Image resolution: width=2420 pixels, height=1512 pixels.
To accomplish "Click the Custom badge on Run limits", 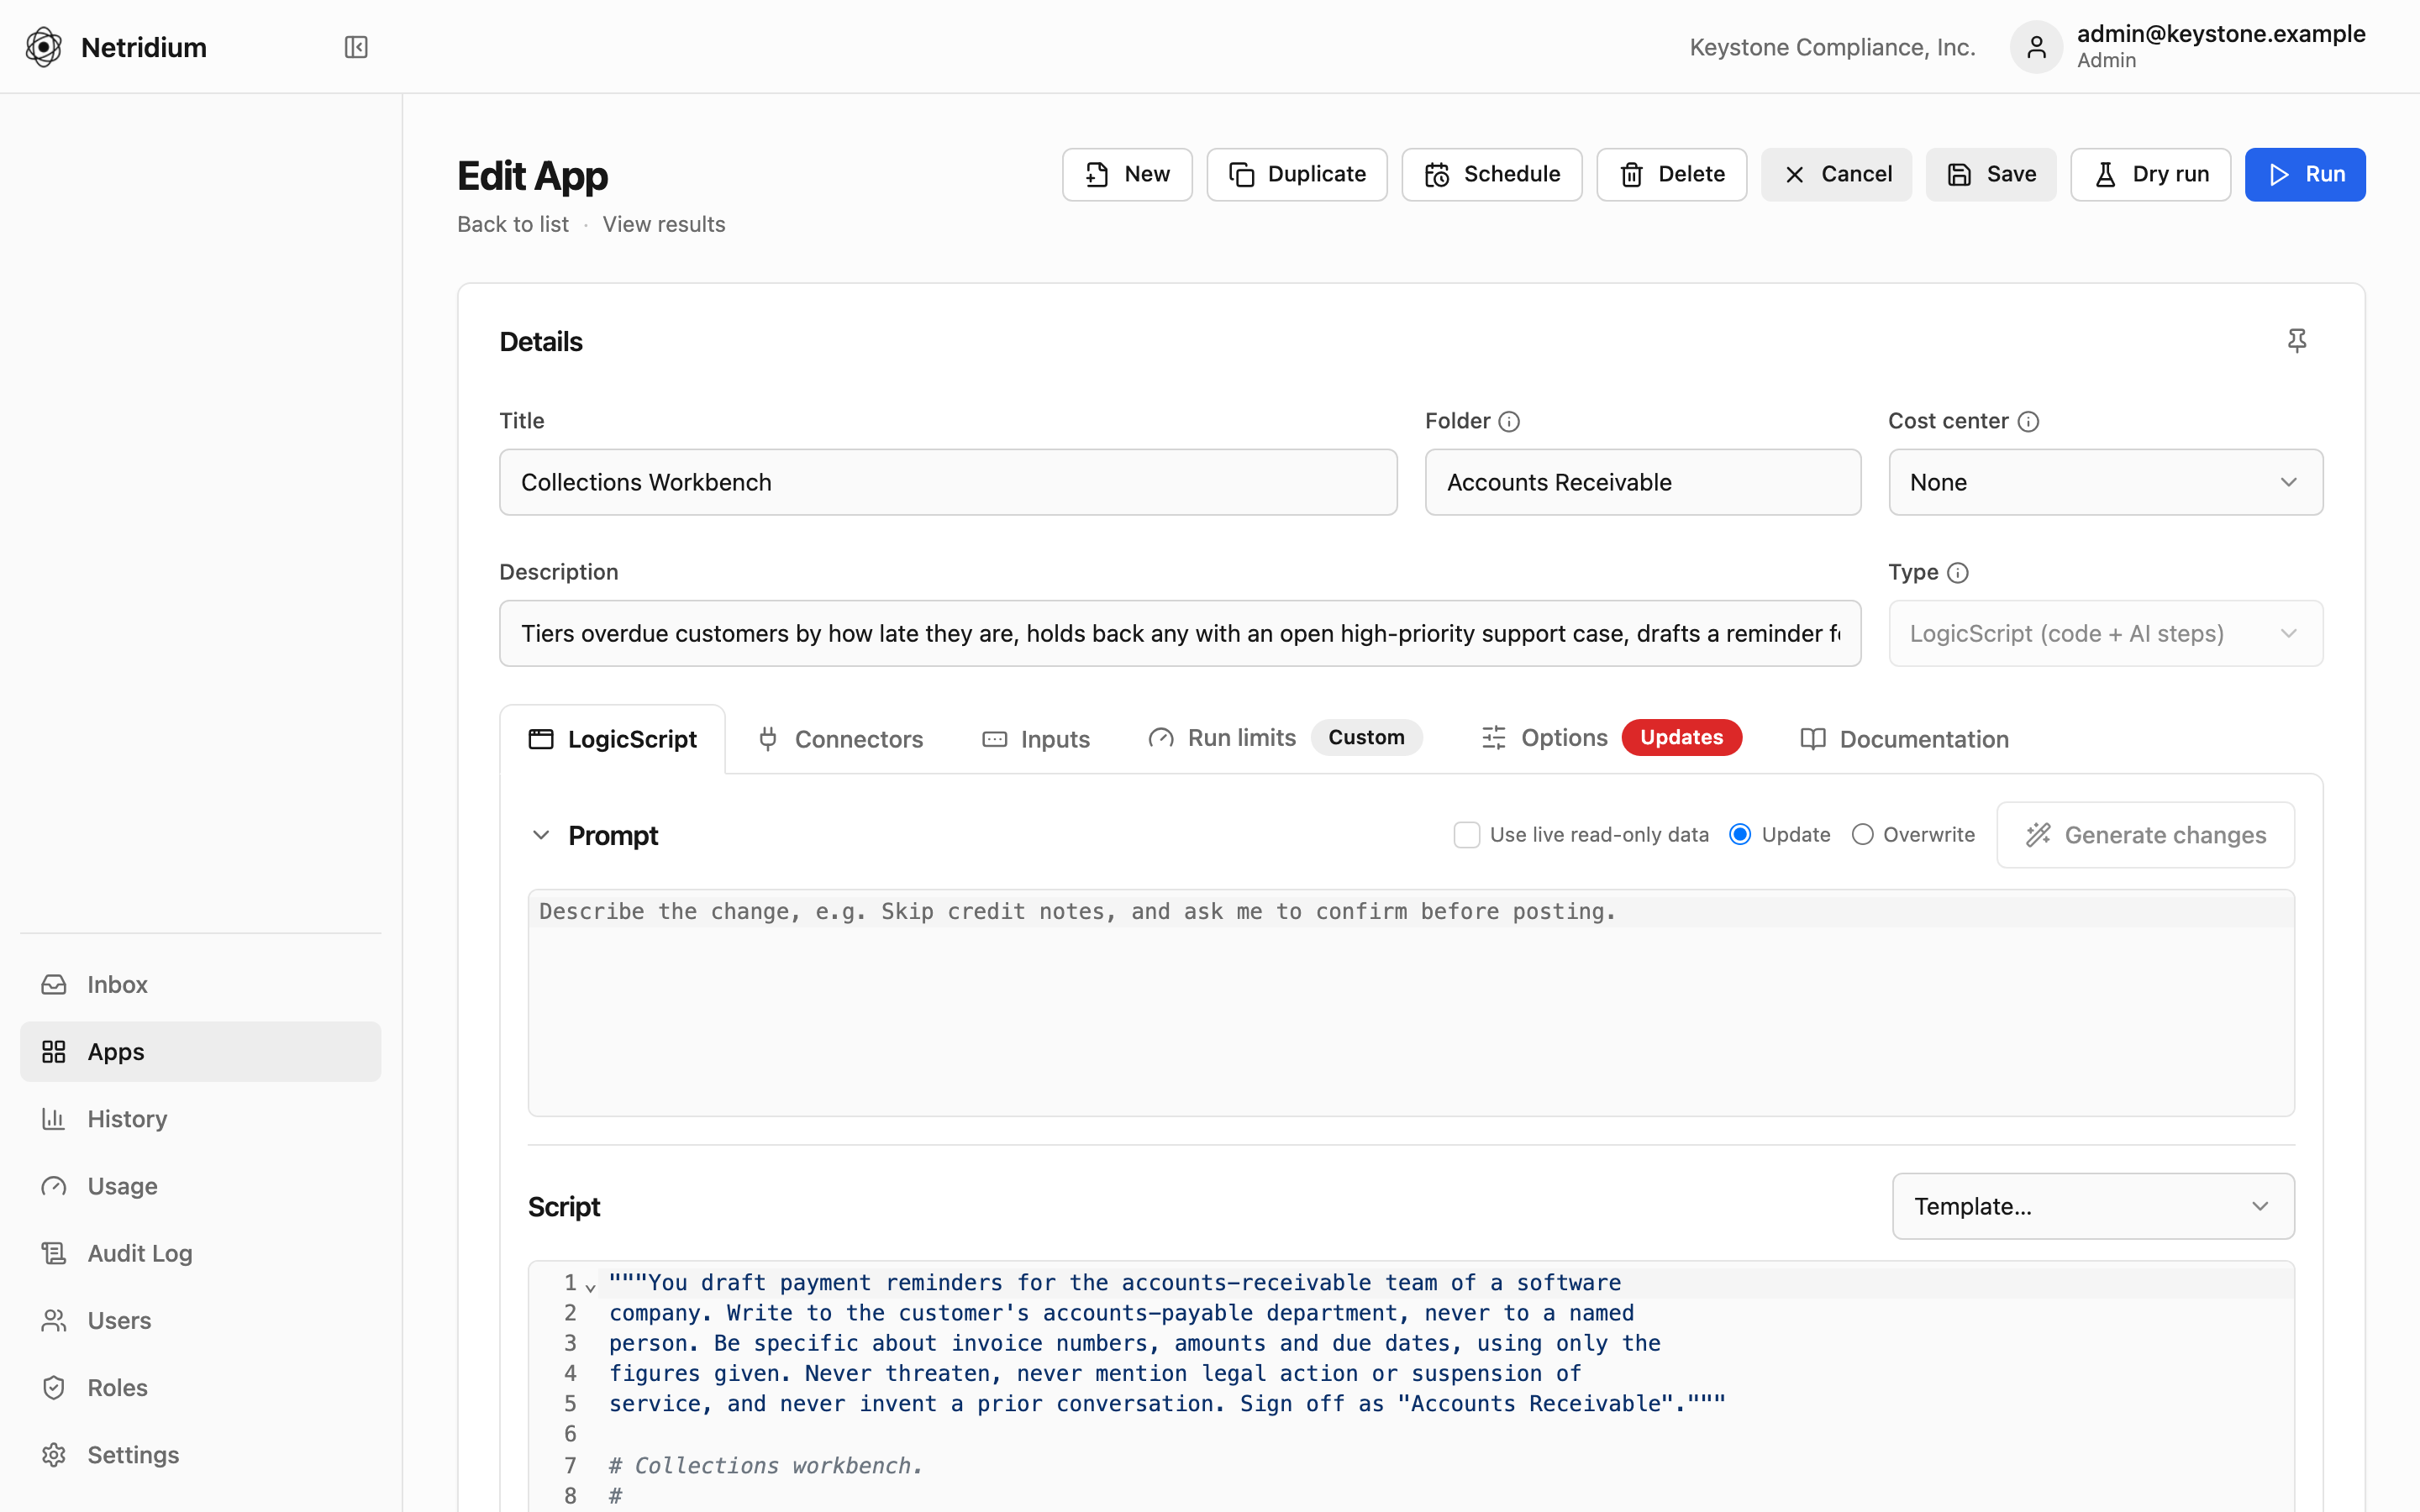I will 1366,737.
